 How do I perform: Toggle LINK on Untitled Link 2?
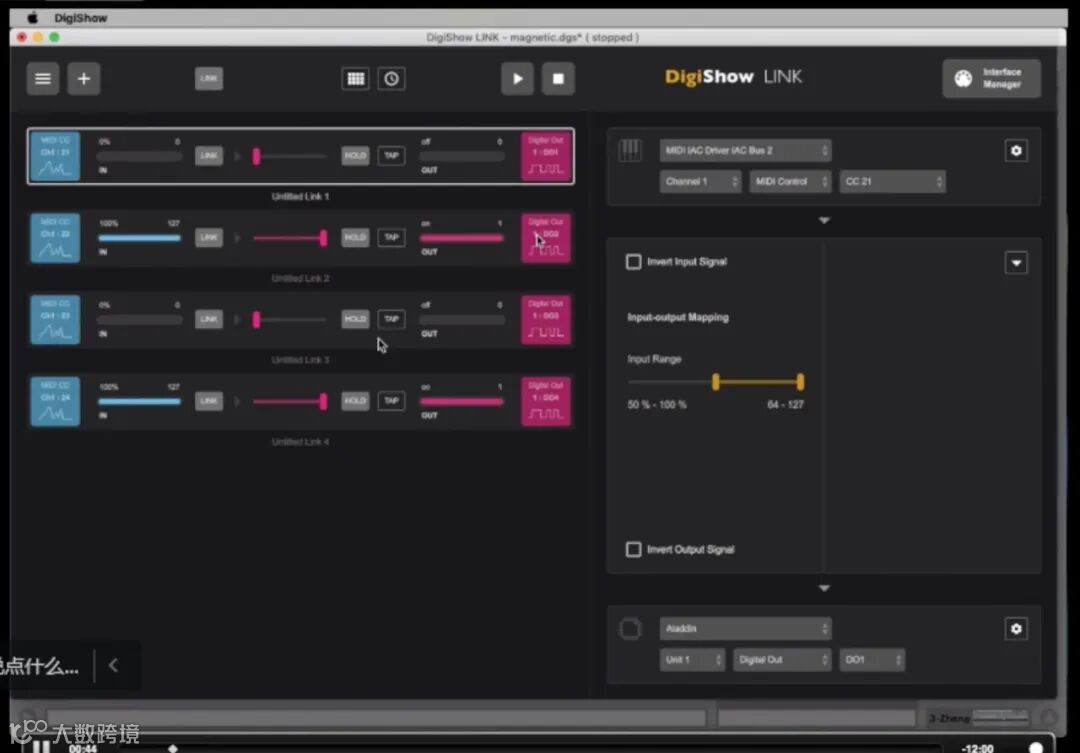tap(209, 238)
